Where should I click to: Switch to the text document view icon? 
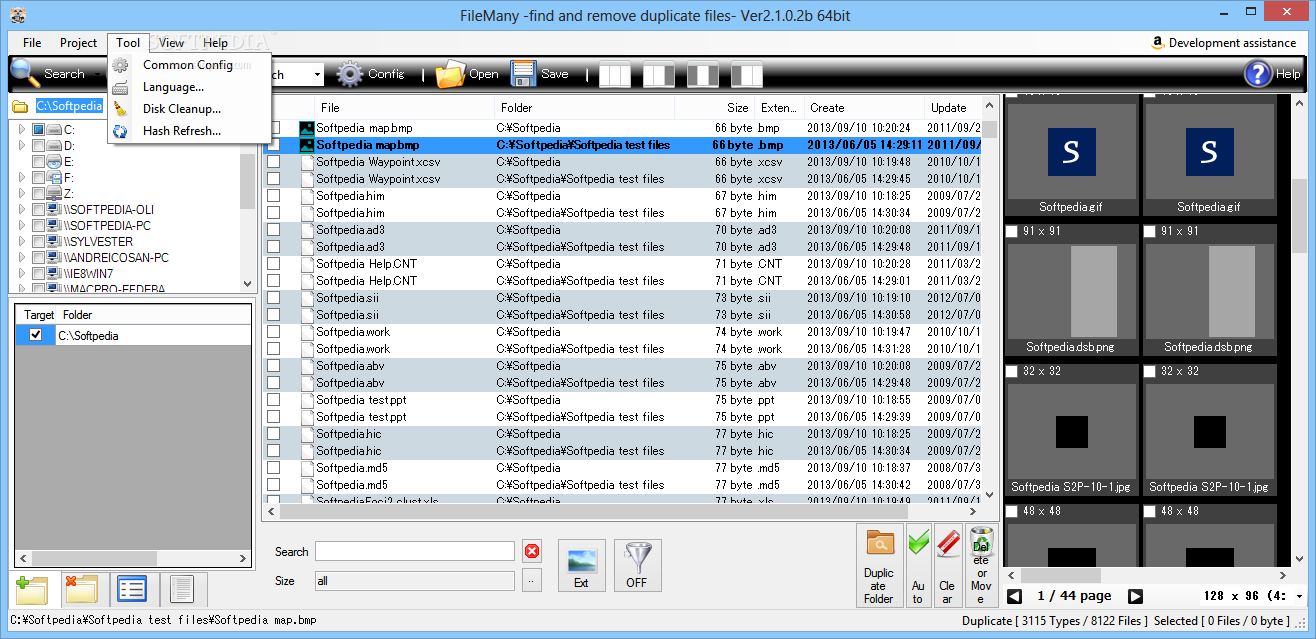pyautogui.click(x=182, y=589)
